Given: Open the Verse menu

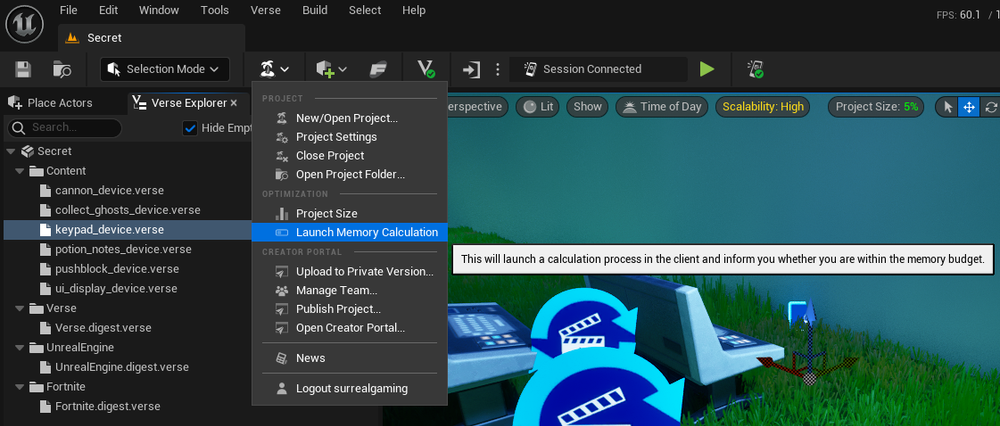Looking at the screenshot, I should click(x=266, y=10).
